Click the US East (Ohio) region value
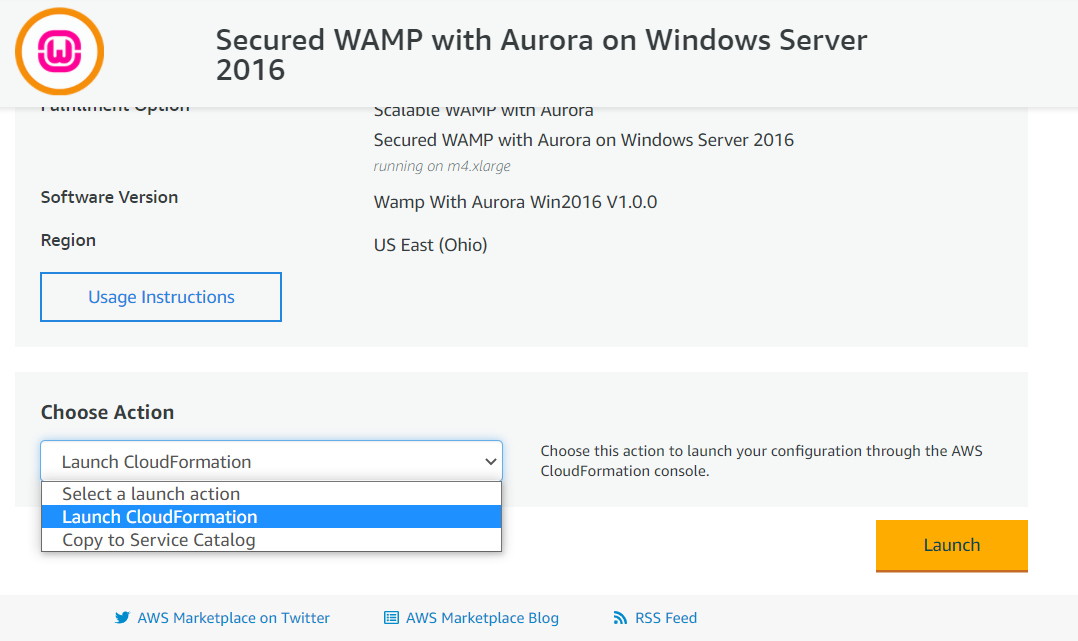Image resolution: width=1078 pixels, height=641 pixels. (x=430, y=245)
